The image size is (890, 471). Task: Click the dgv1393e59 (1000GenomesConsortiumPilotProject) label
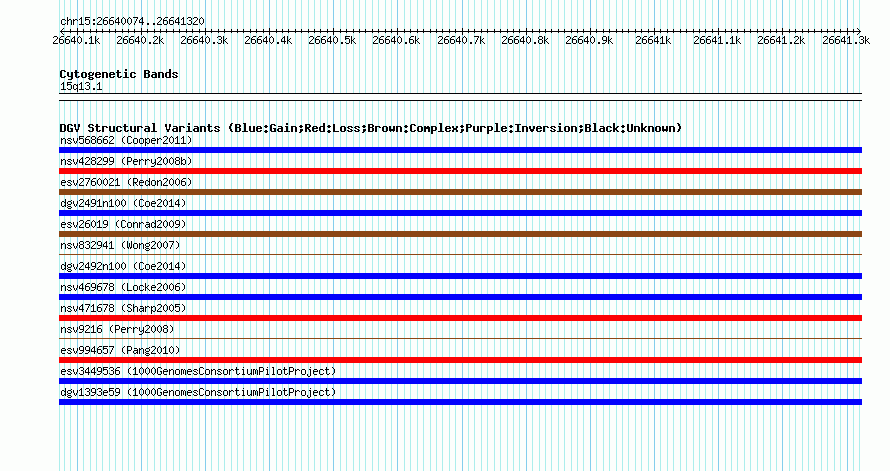(x=198, y=392)
